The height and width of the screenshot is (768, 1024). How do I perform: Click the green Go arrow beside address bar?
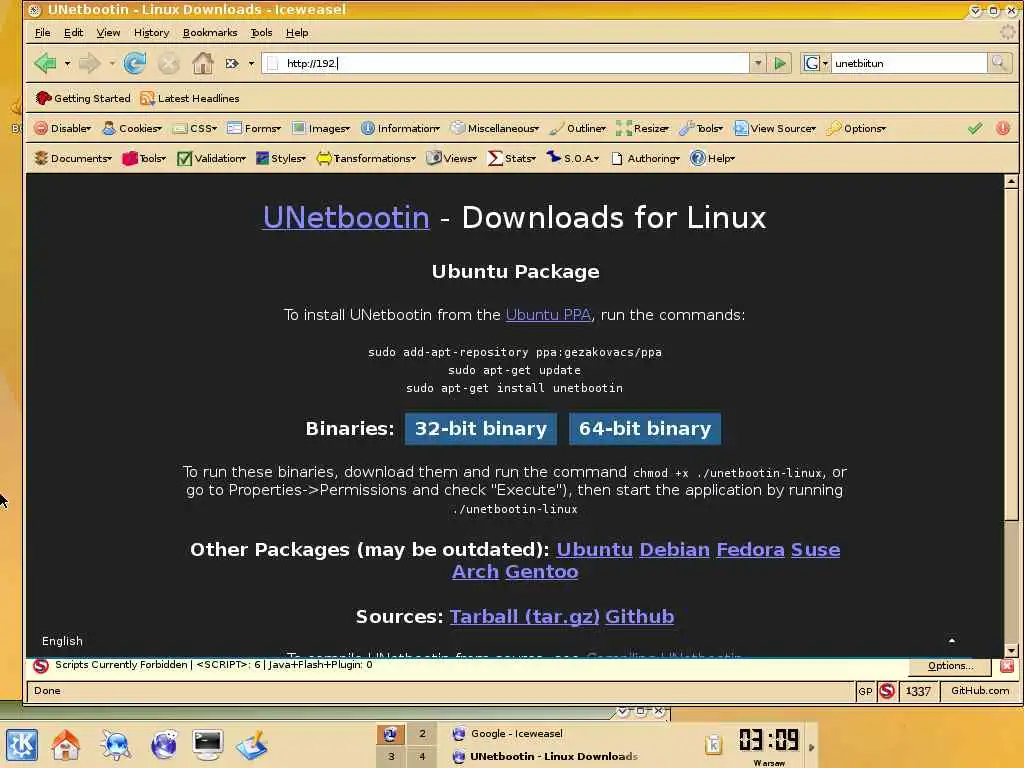coord(780,63)
